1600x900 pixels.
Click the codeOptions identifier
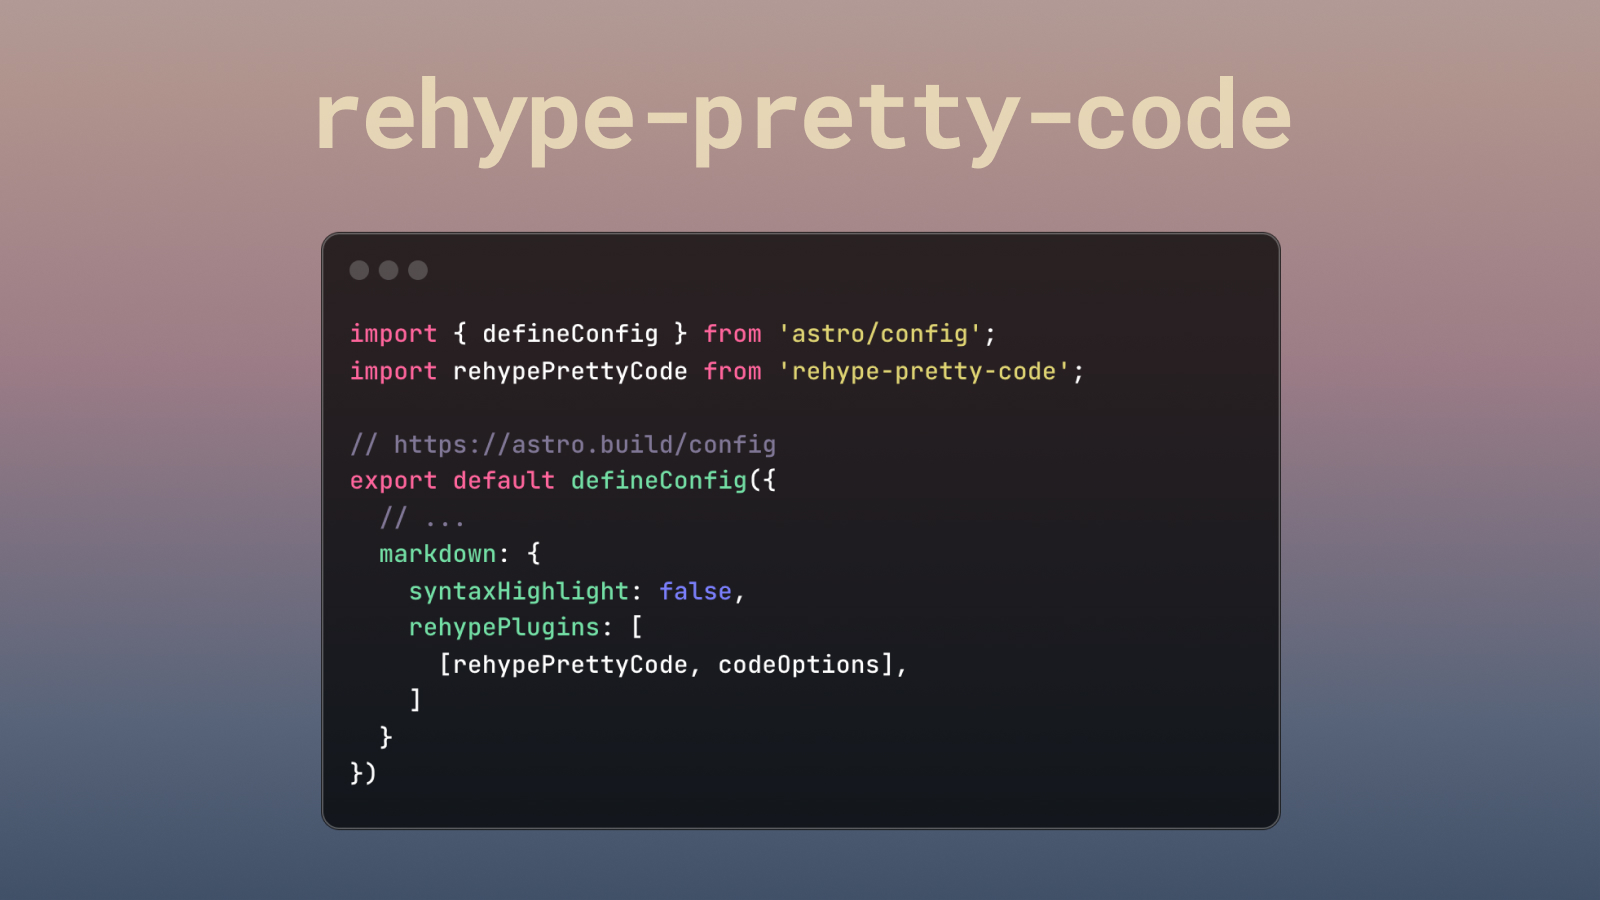point(800,663)
